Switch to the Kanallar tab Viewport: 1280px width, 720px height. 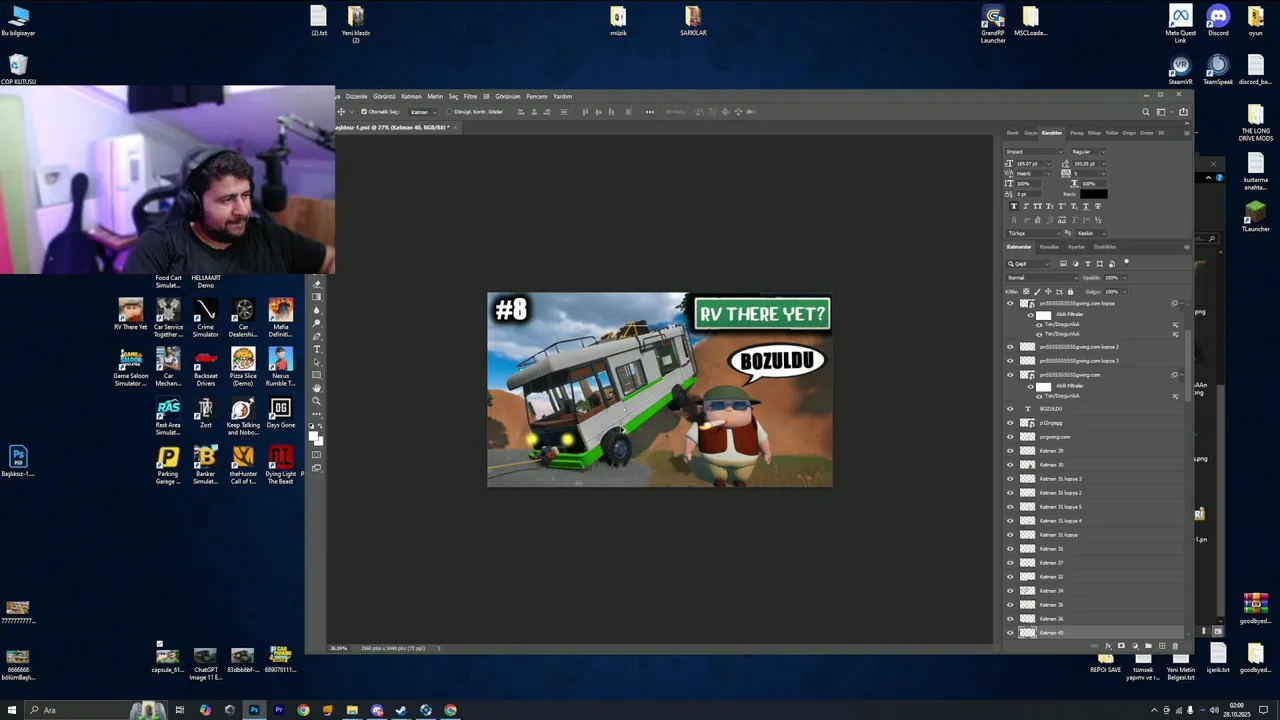(1049, 247)
